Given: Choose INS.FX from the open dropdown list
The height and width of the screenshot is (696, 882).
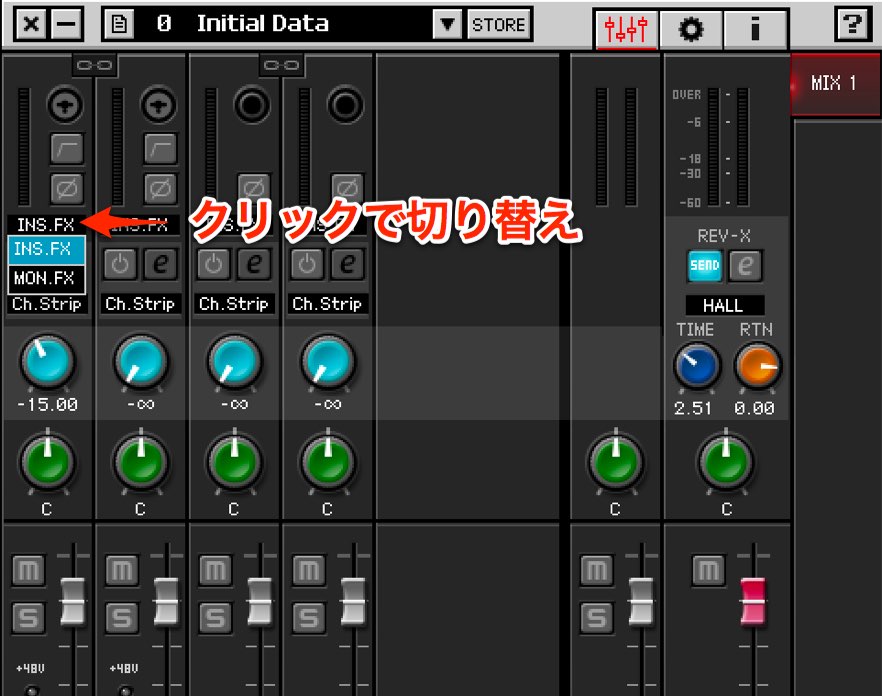Looking at the screenshot, I should 46,249.
